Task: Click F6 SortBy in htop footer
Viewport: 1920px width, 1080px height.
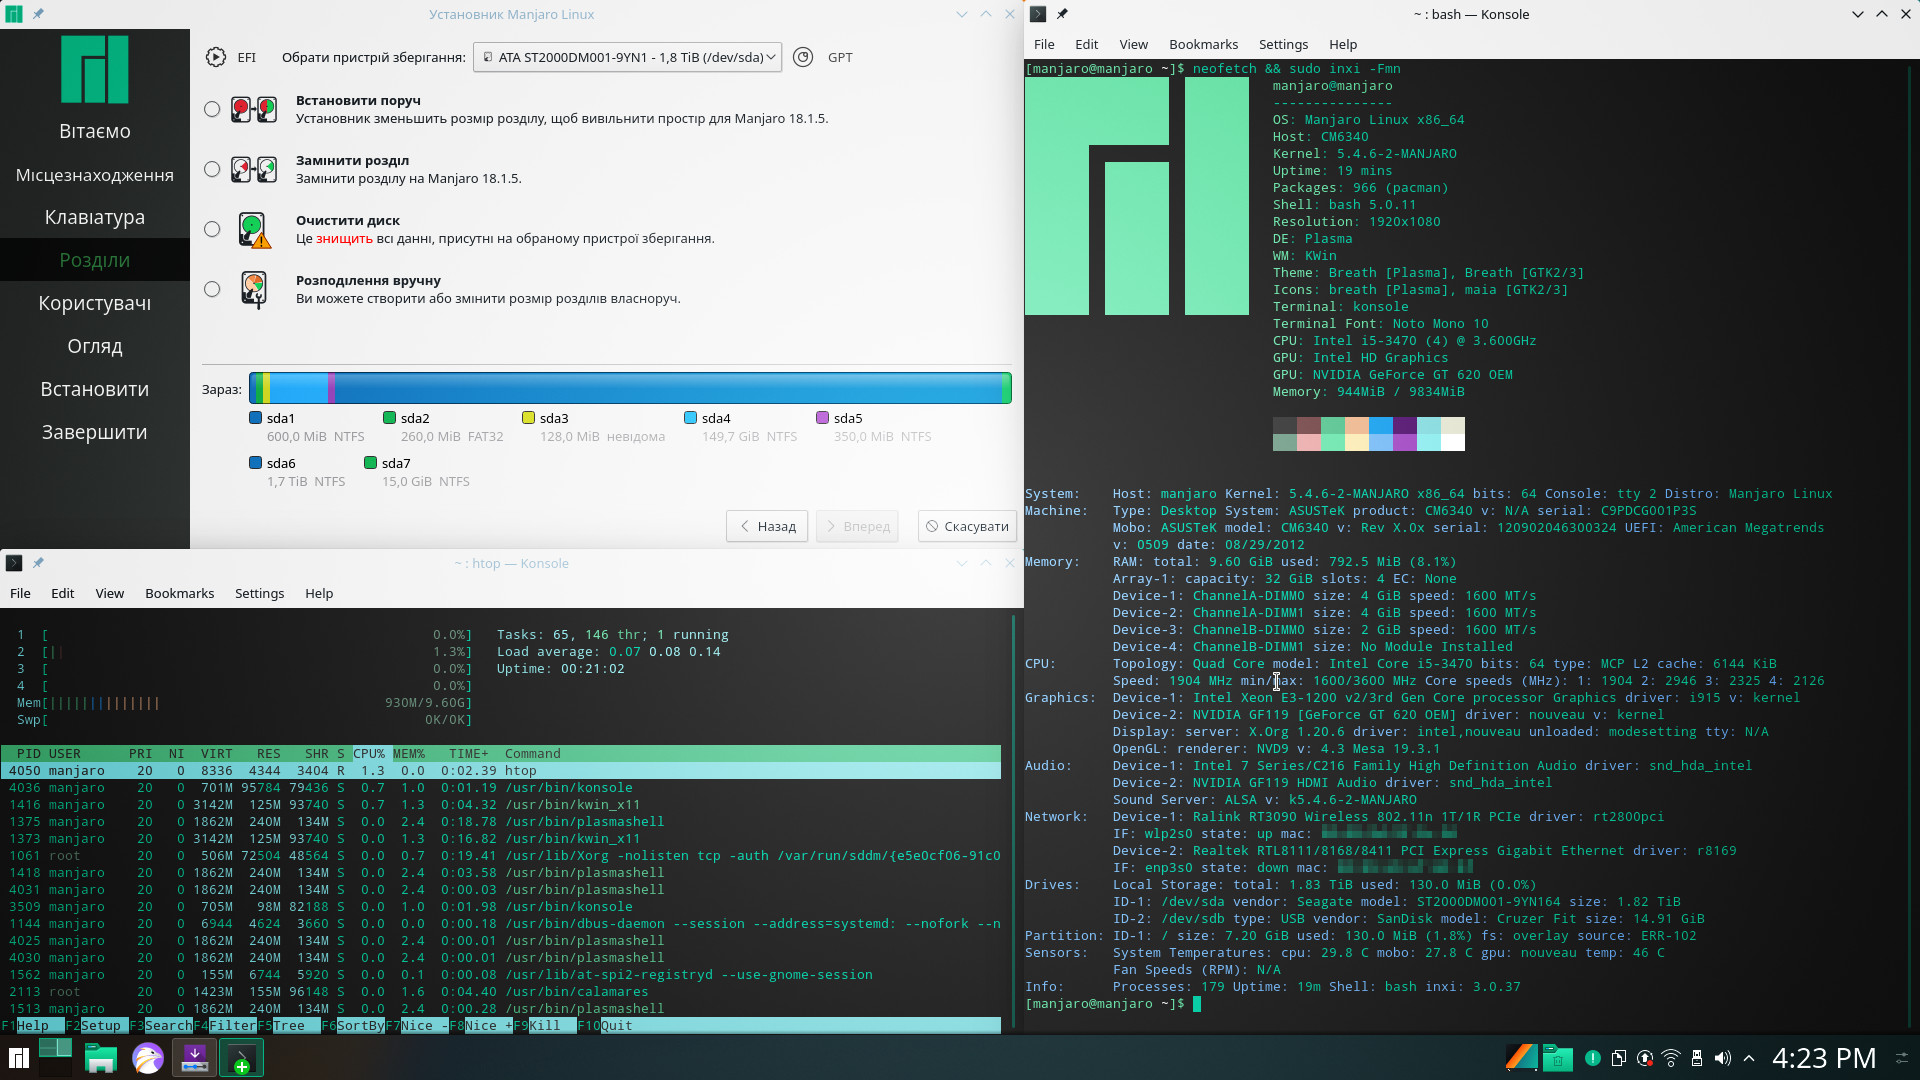Action: coord(353,1025)
